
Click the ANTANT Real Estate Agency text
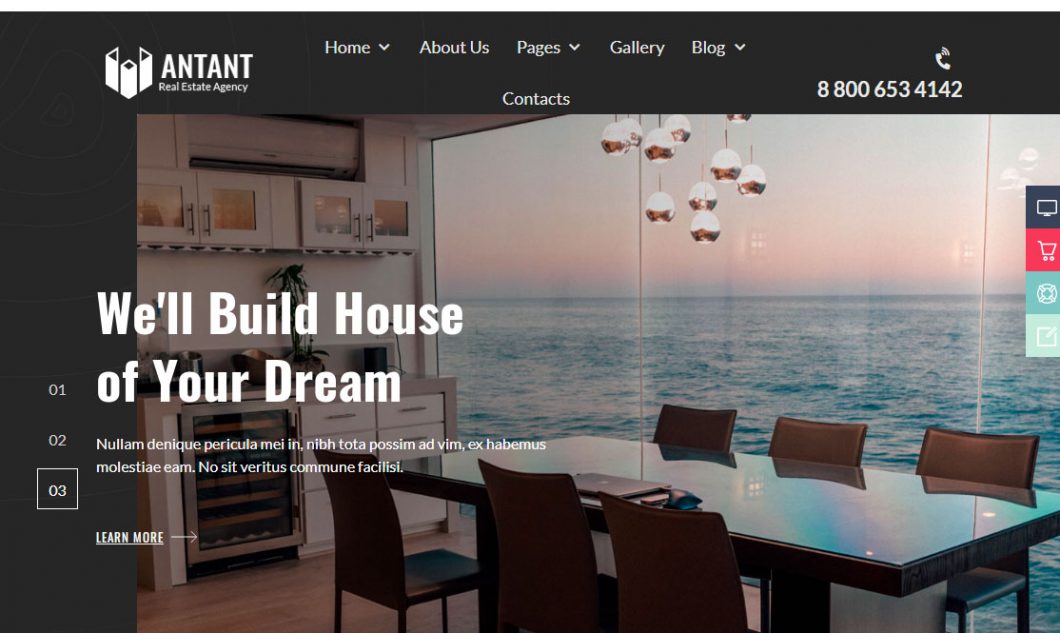click(206, 72)
